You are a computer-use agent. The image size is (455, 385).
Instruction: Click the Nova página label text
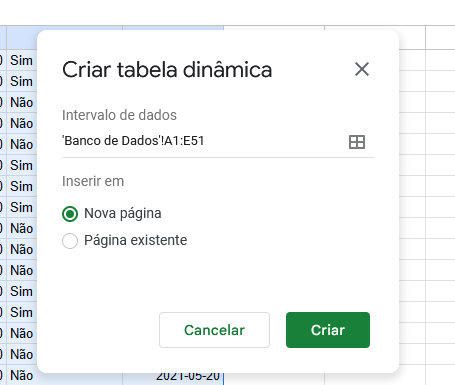click(123, 214)
